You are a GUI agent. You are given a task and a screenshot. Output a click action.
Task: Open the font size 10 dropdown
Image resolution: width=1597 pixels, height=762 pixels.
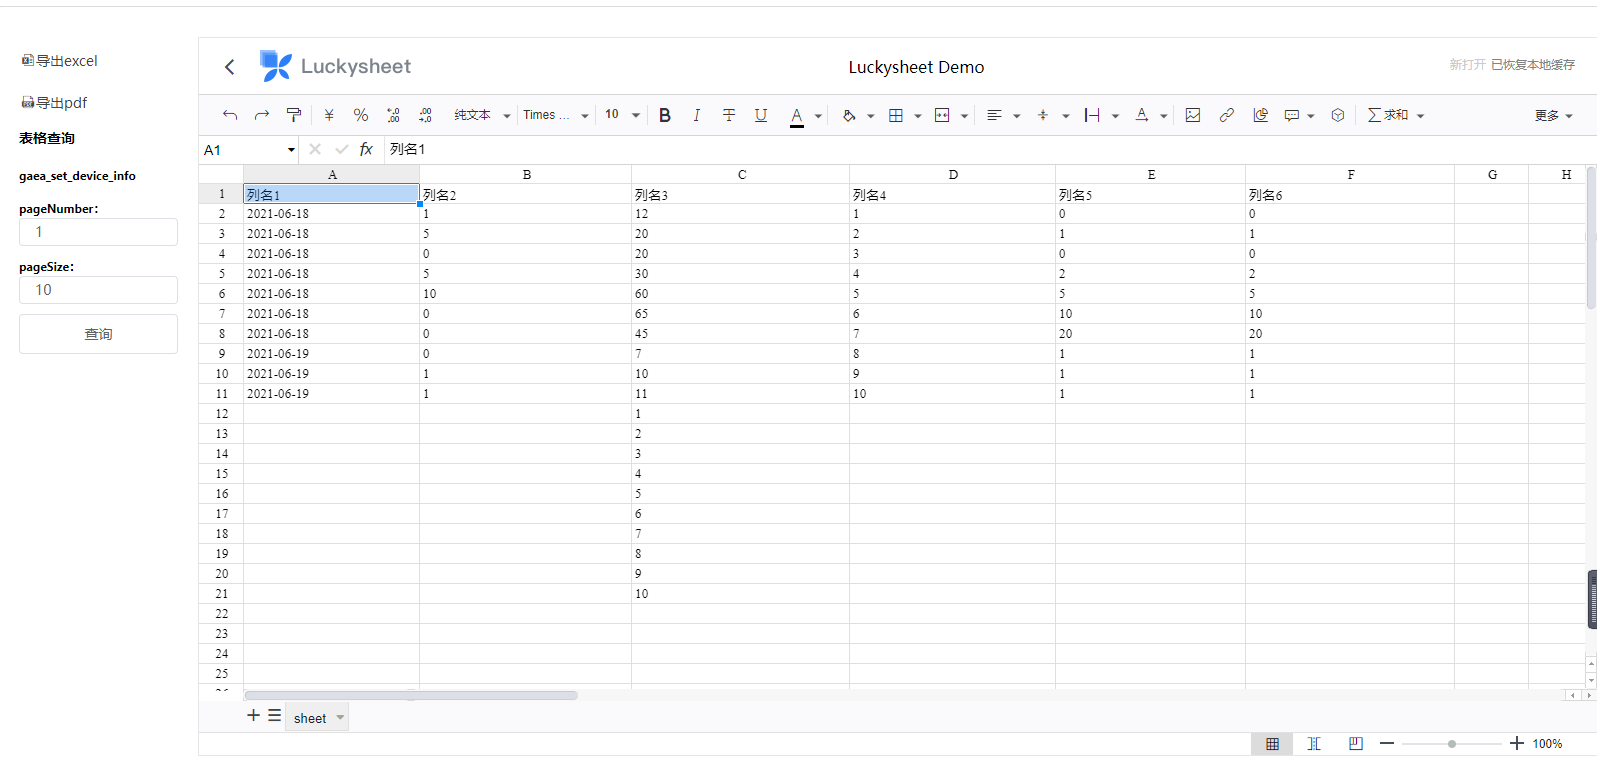point(621,115)
